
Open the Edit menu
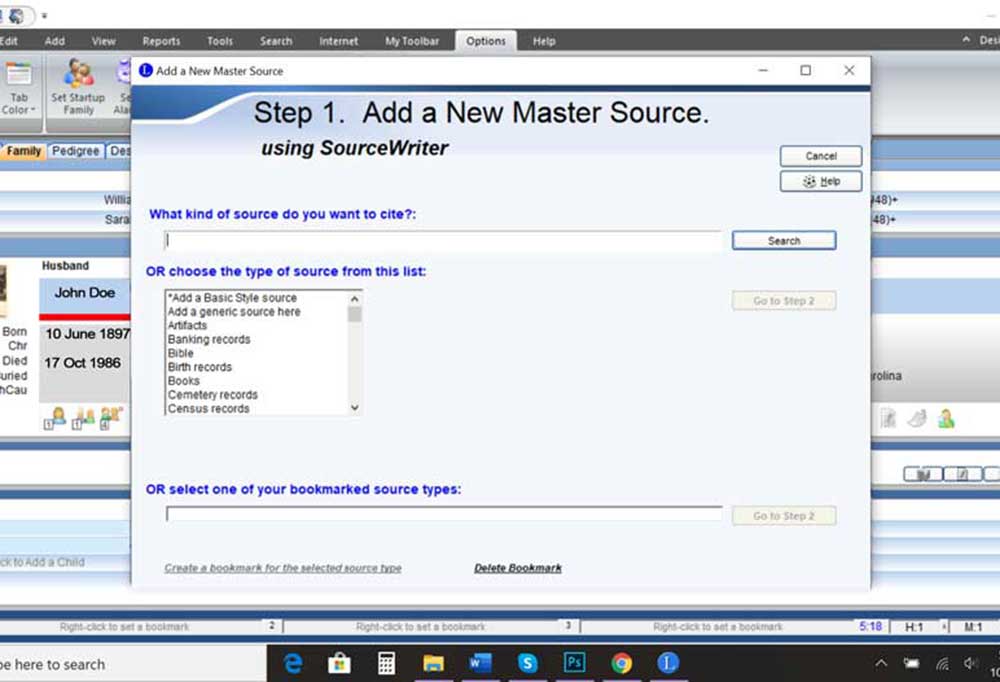(9, 41)
